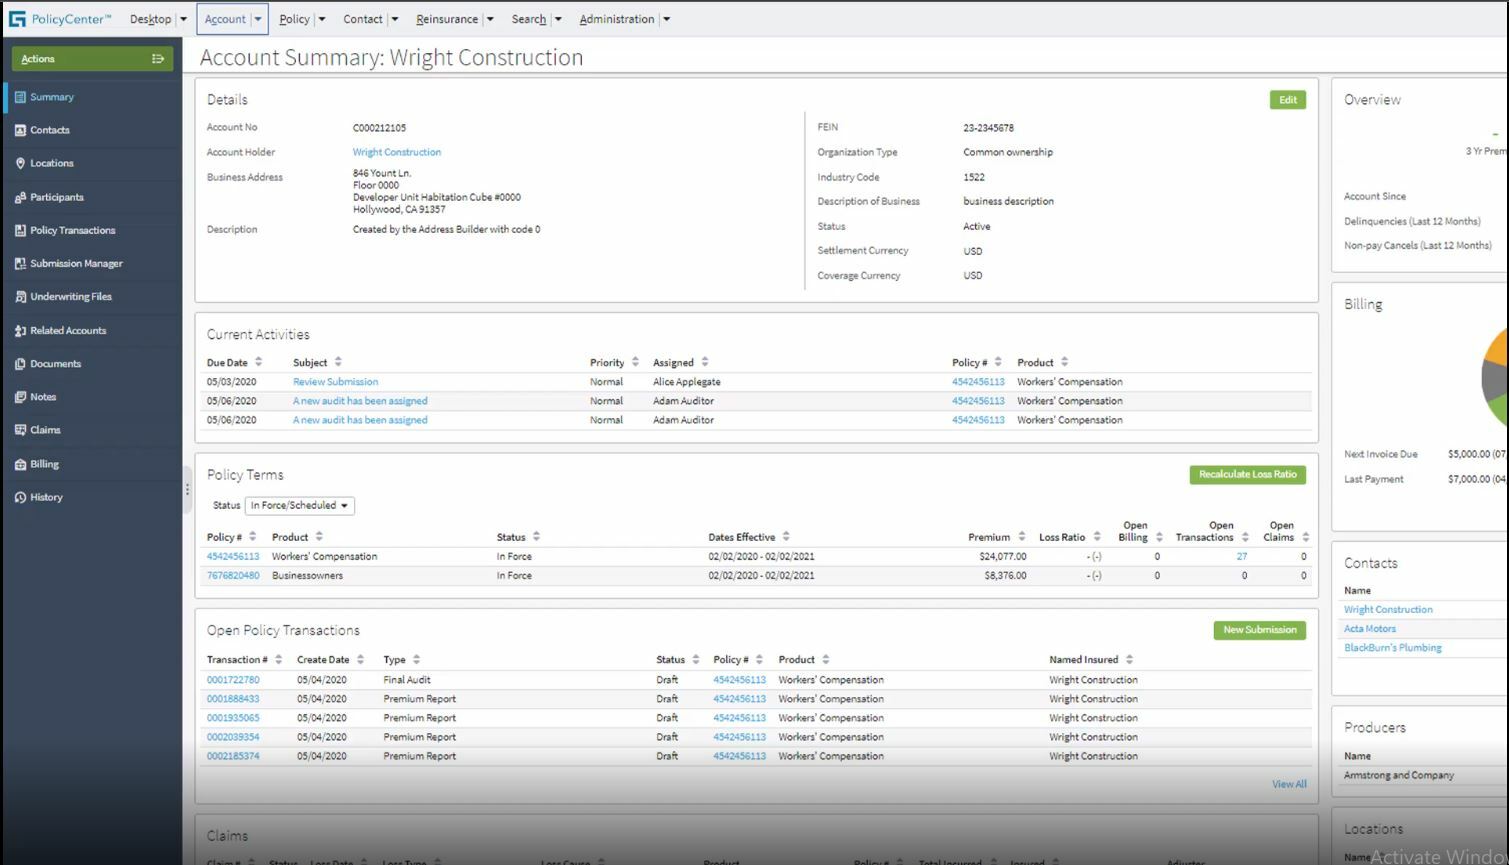Click the Contacts sidebar icon
Screen dimensions: 1509x865
click(x=20, y=130)
